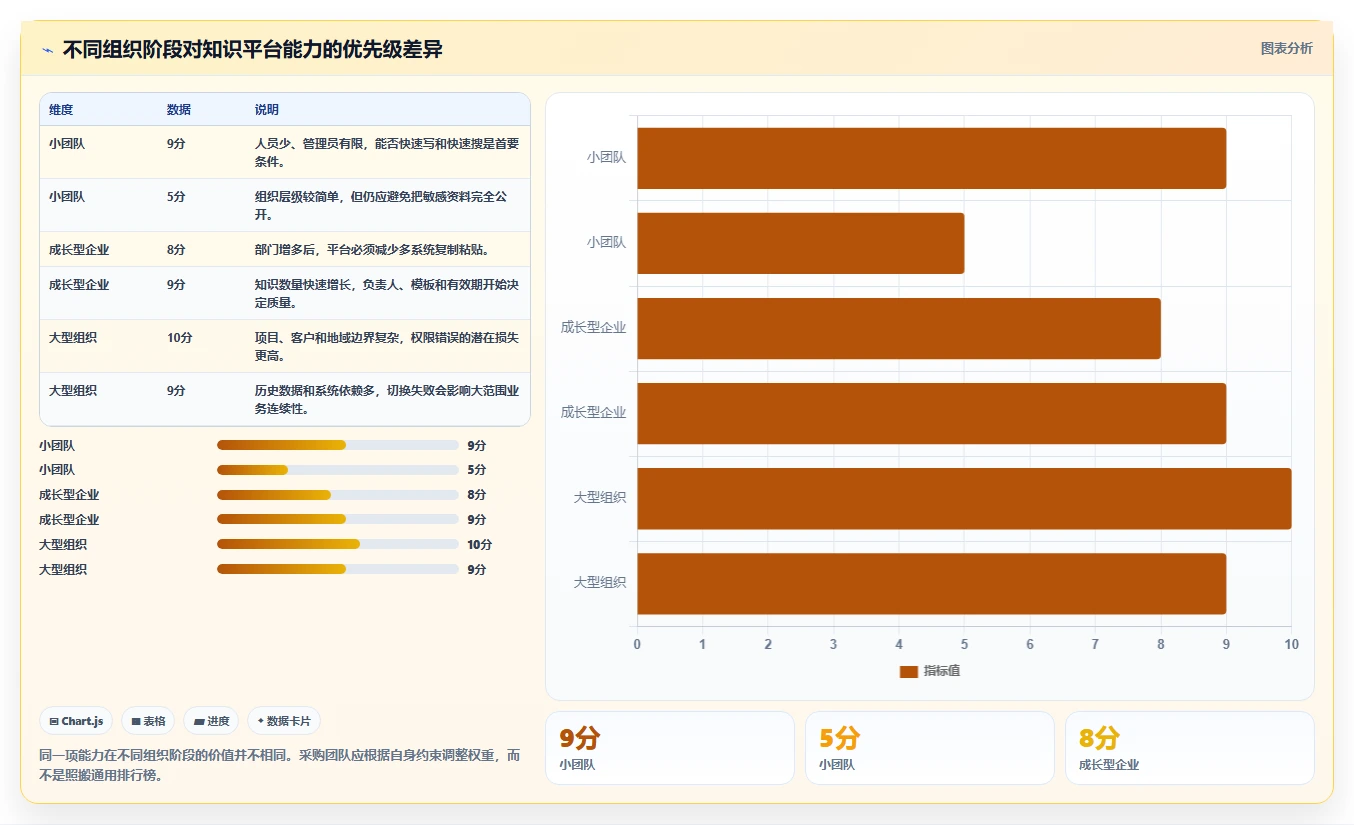Click the table cell starting 部门增多后
The width and height of the screenshot is (1354, 825).
pos(388,249)
